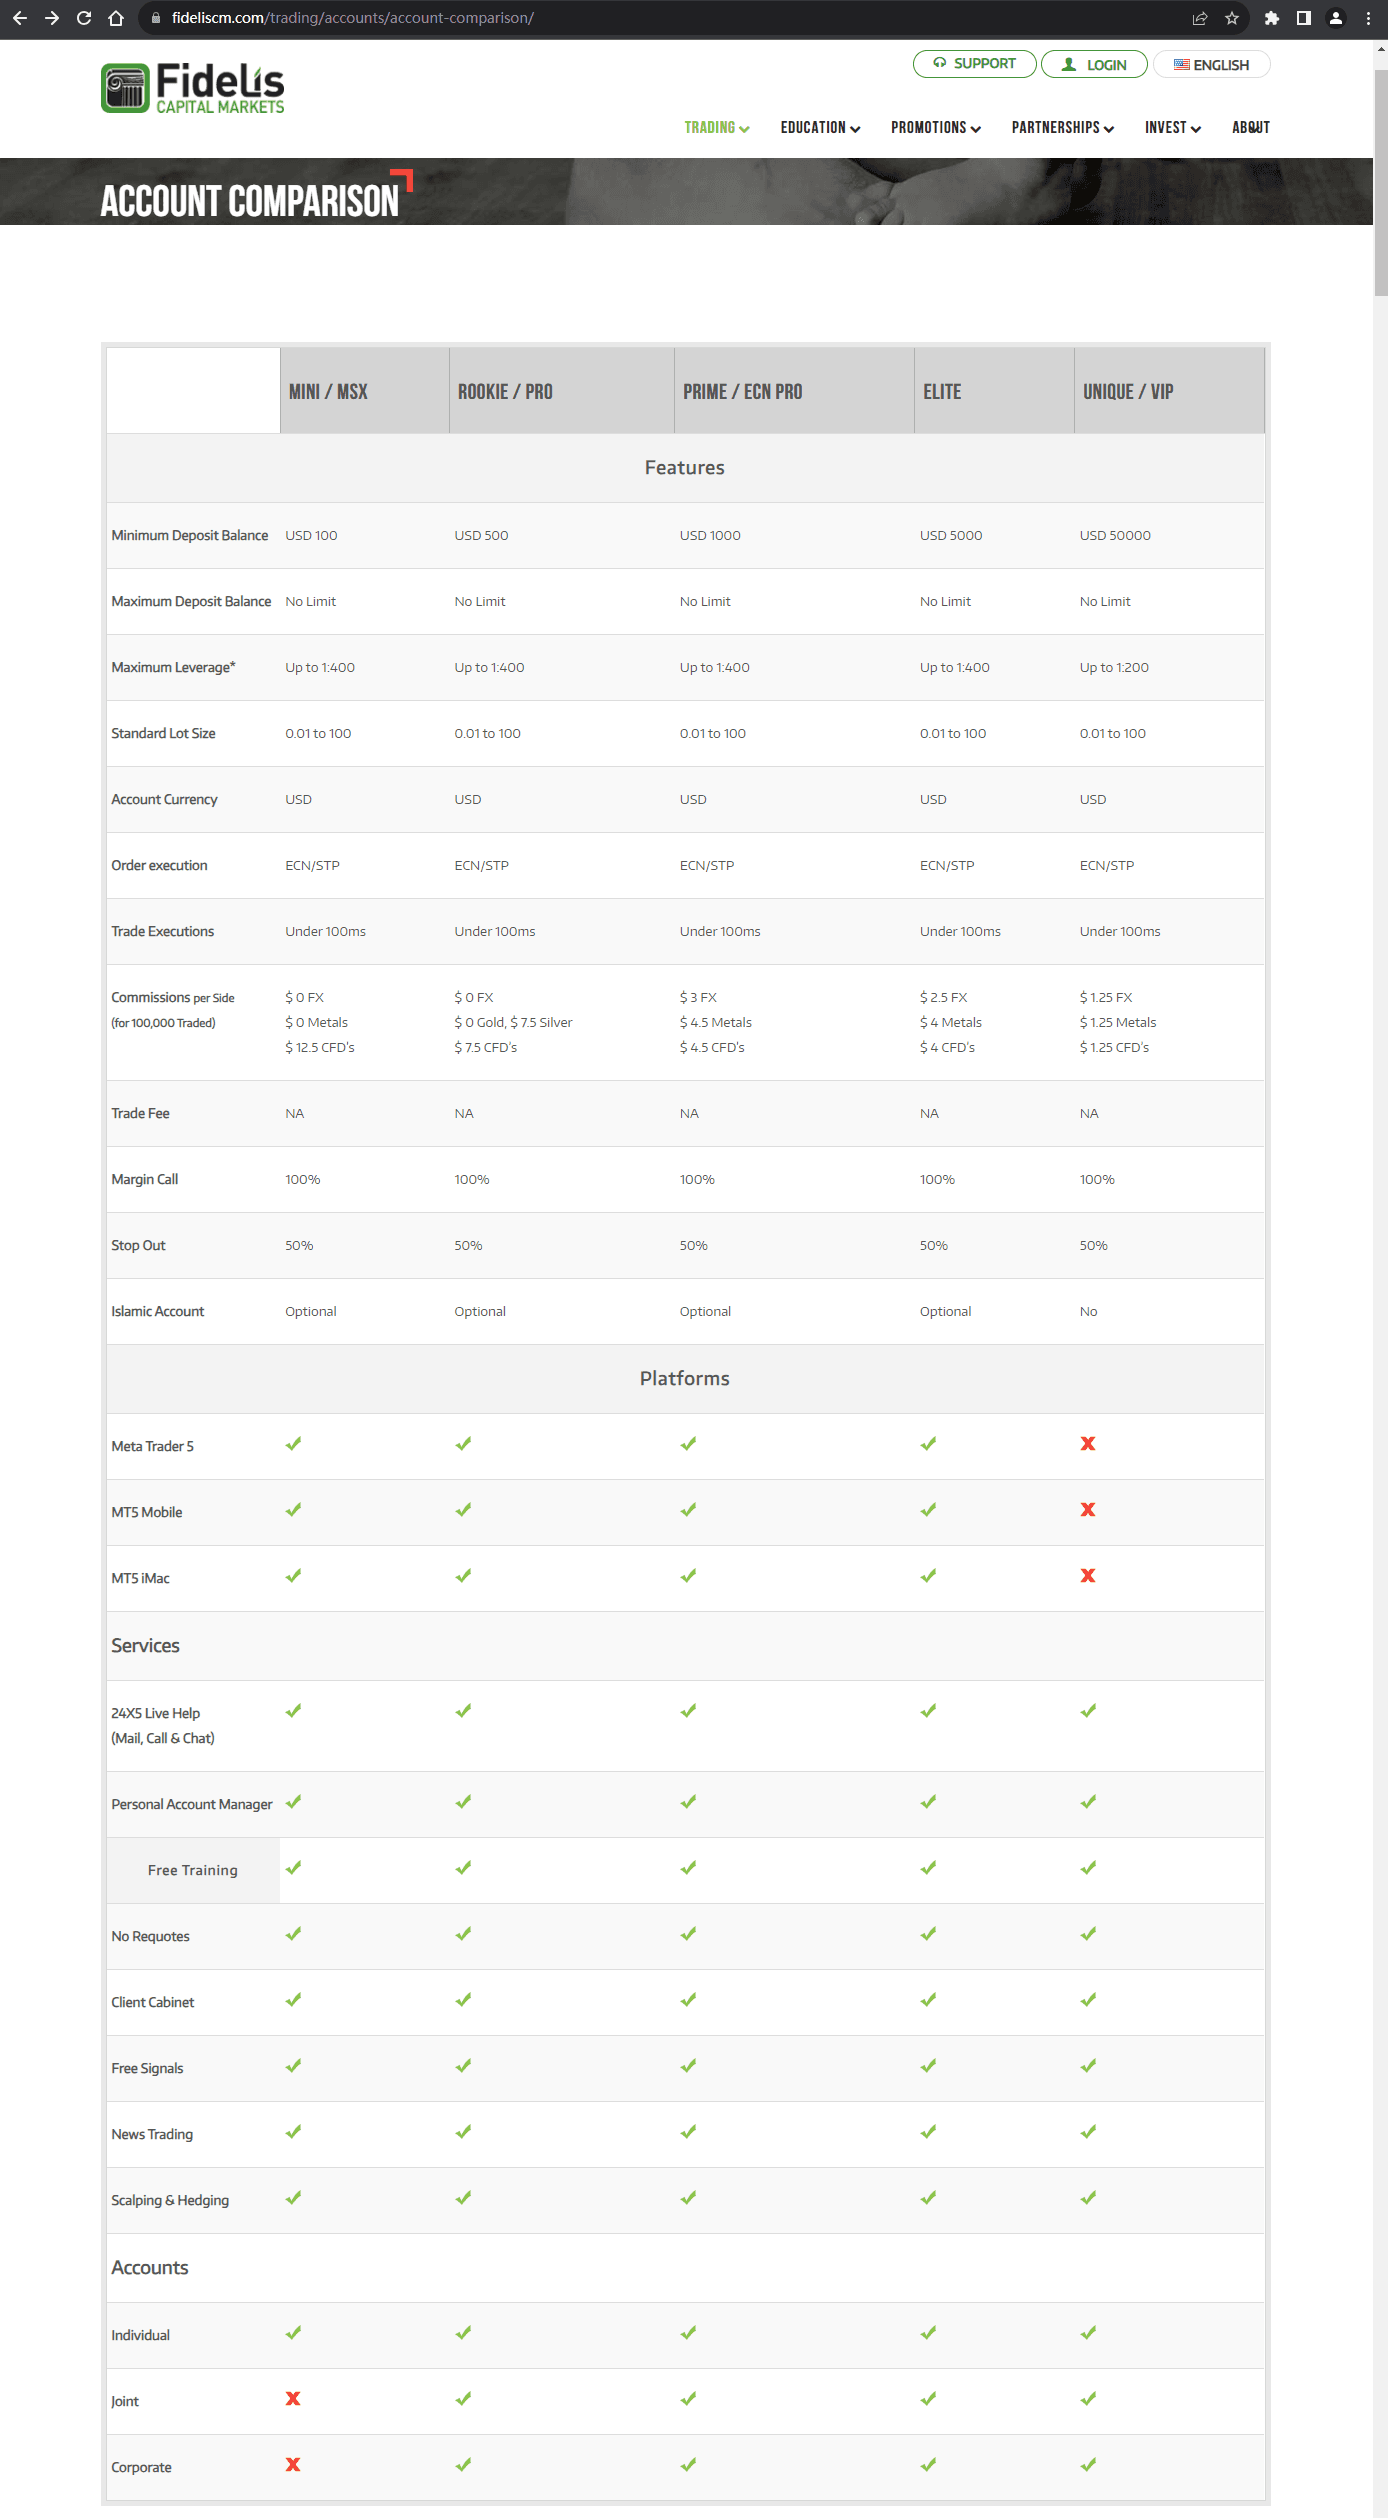Expand the Promotions dropdown menu

click(x=936, y=128)
